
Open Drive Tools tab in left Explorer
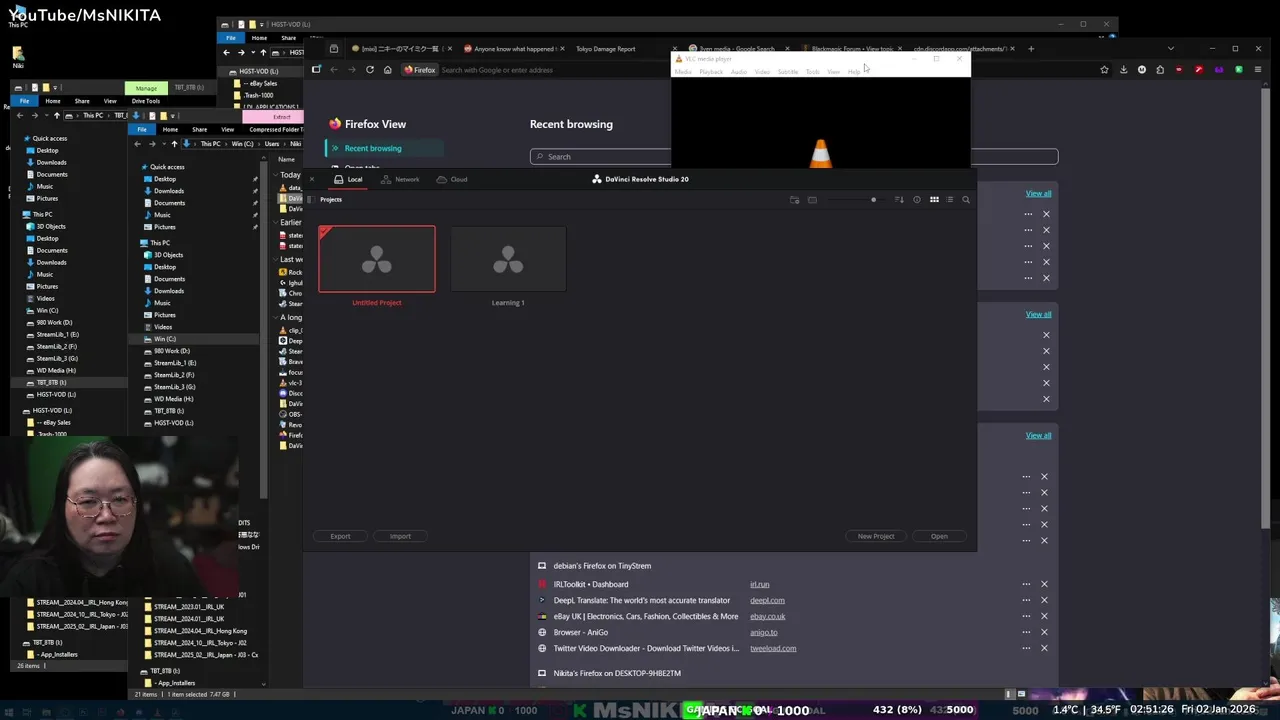(x=146, y=101)
